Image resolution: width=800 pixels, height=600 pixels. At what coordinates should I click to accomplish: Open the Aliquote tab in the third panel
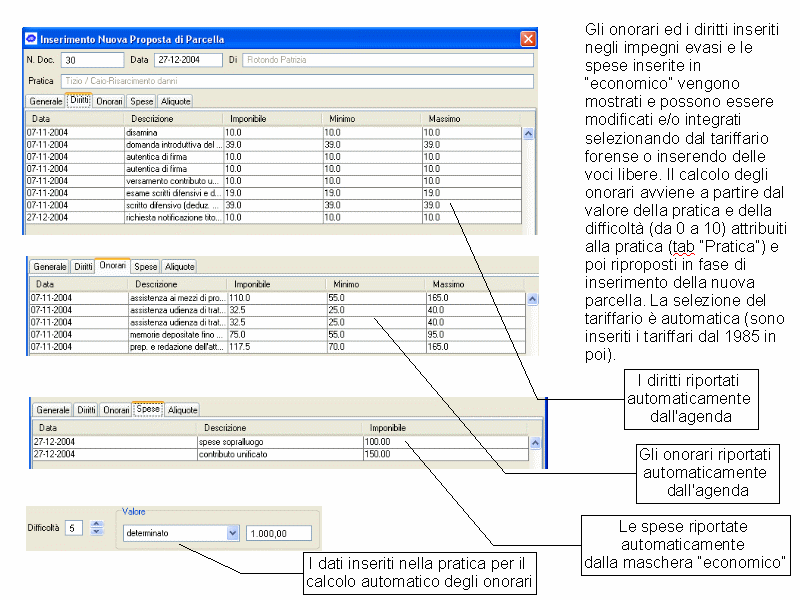click(x=182, y=410)
